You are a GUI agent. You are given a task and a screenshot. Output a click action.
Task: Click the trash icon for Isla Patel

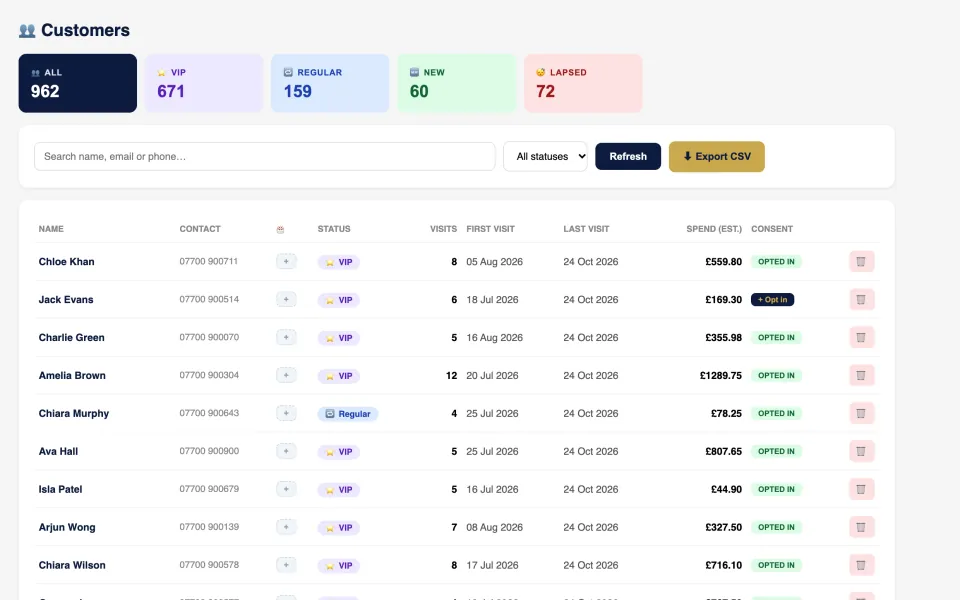click(861, 489)
